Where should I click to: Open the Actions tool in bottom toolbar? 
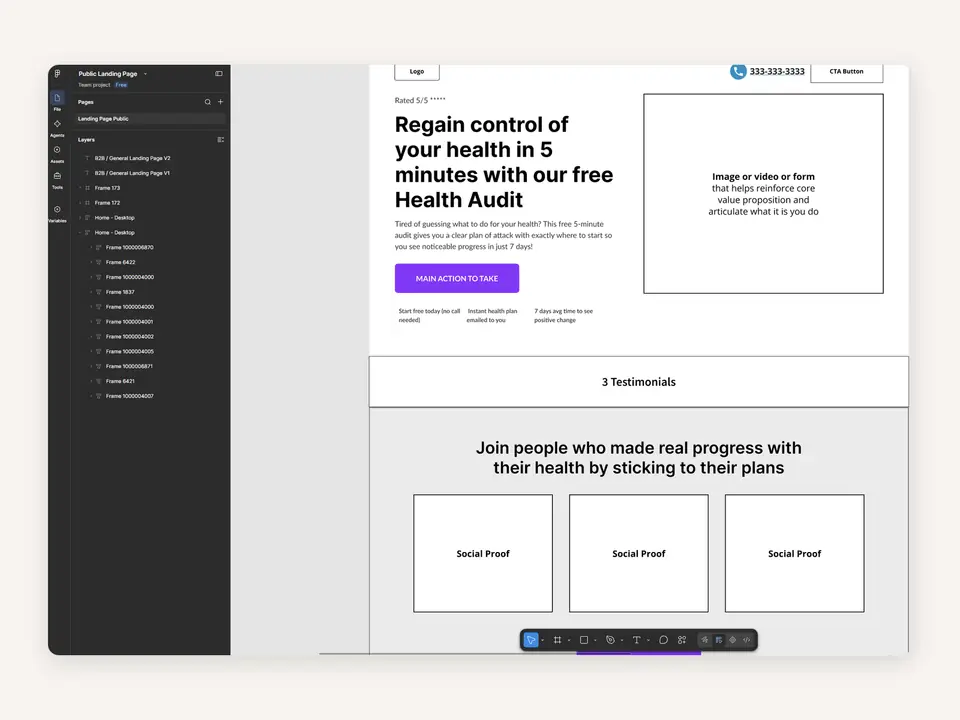682,640
